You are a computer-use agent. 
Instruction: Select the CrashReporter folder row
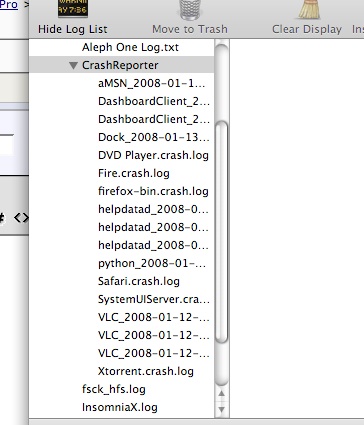pyautogui.click(x=121, y=65)
